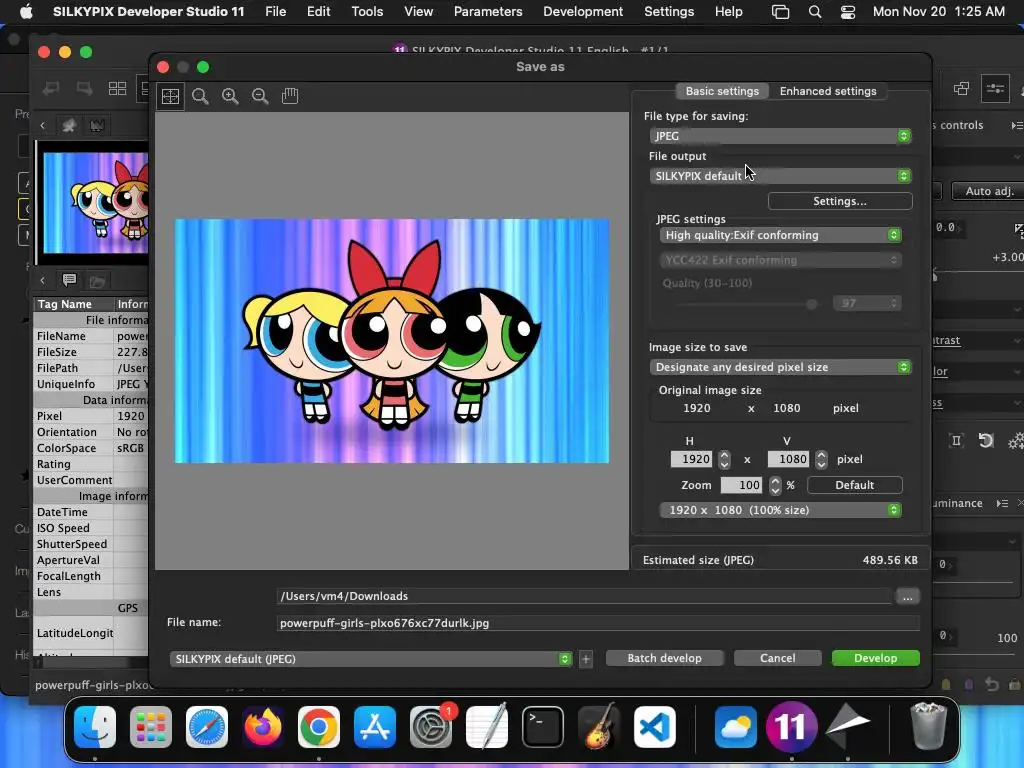
Task: Open Finder from the dock
Action: click(x=95, y=727)
